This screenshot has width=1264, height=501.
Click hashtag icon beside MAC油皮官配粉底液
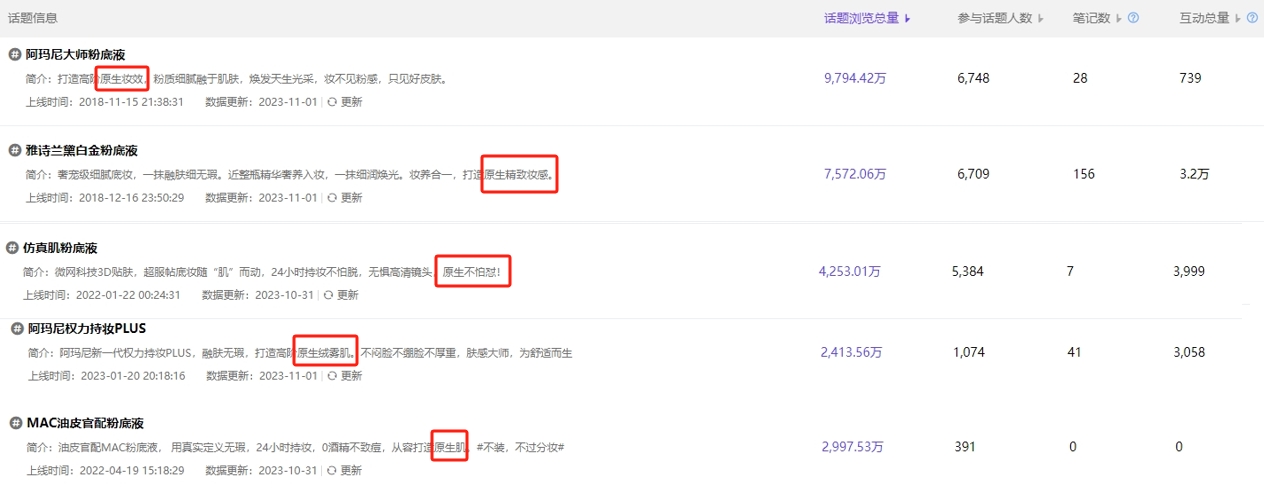(x=15, y=423)
